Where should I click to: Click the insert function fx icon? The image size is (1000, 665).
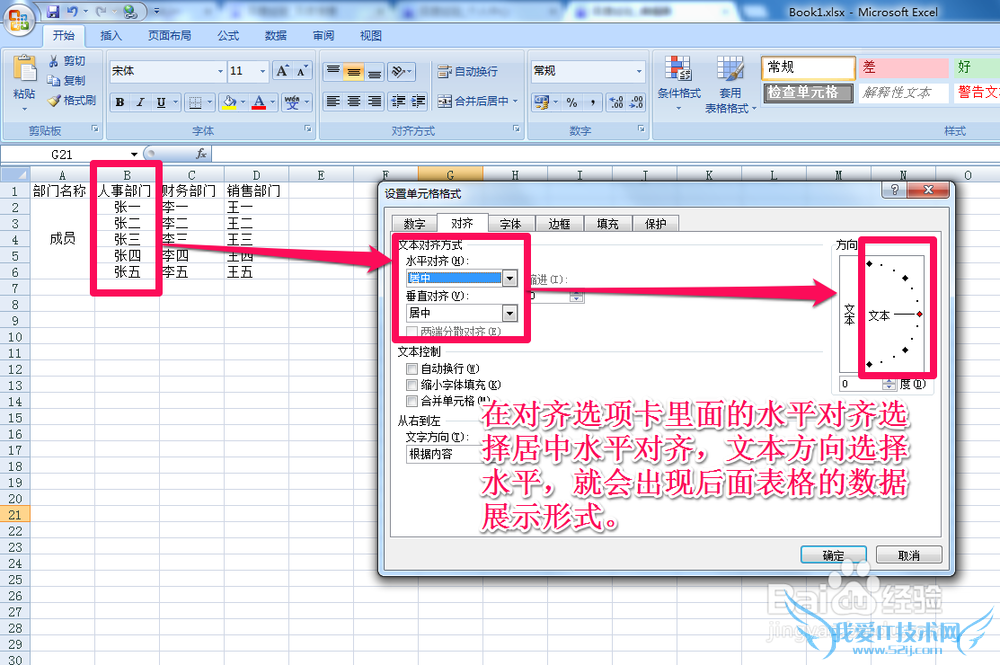pos(201,154)
